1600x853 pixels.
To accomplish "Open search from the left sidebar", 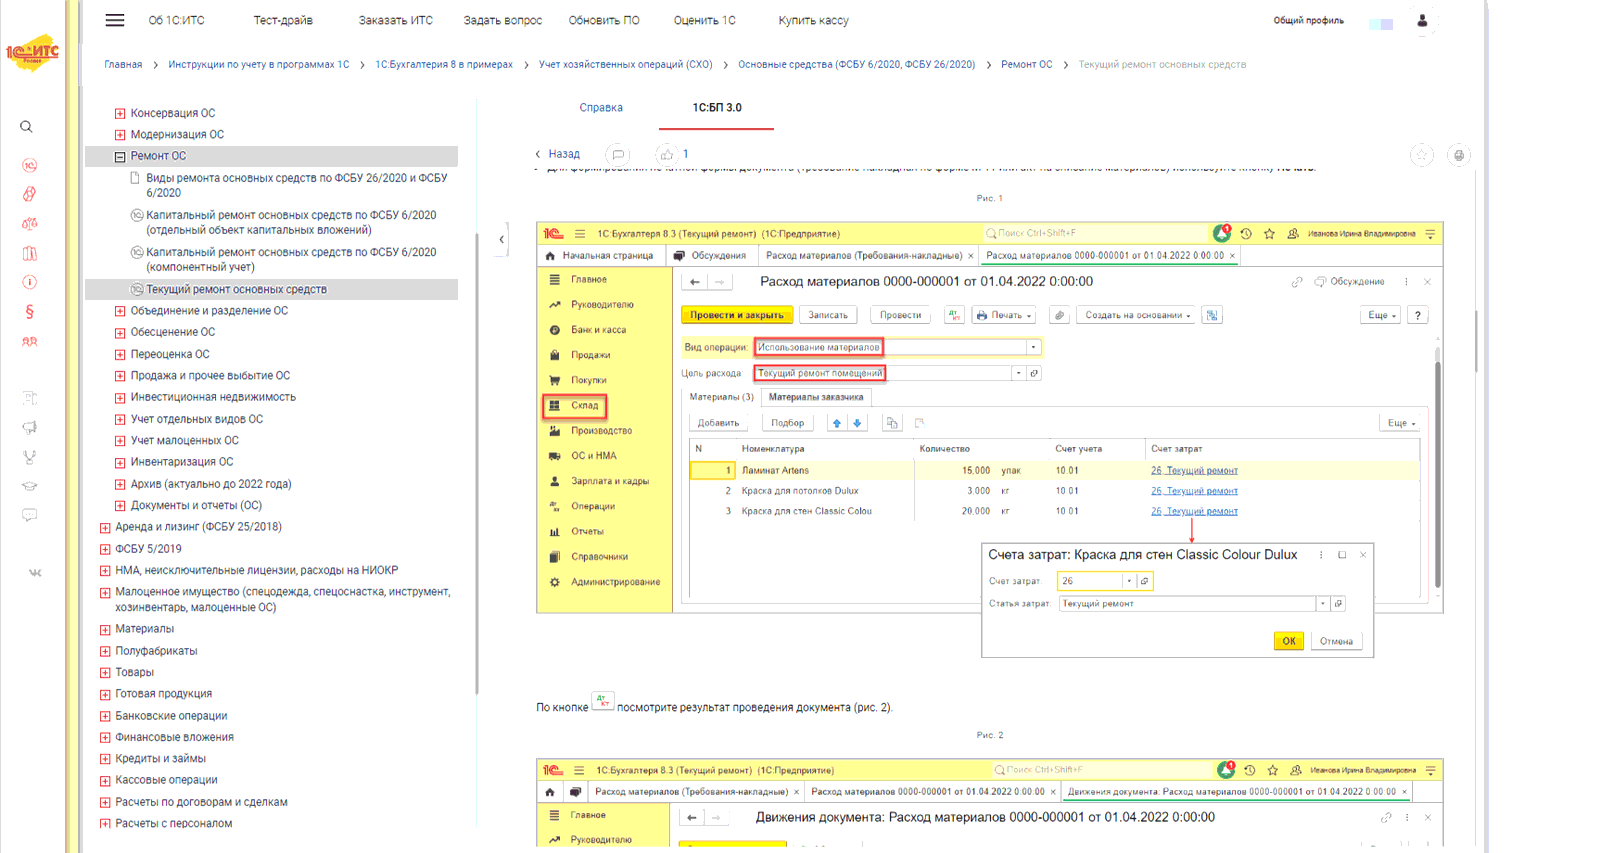I will (x=27, y=127).
